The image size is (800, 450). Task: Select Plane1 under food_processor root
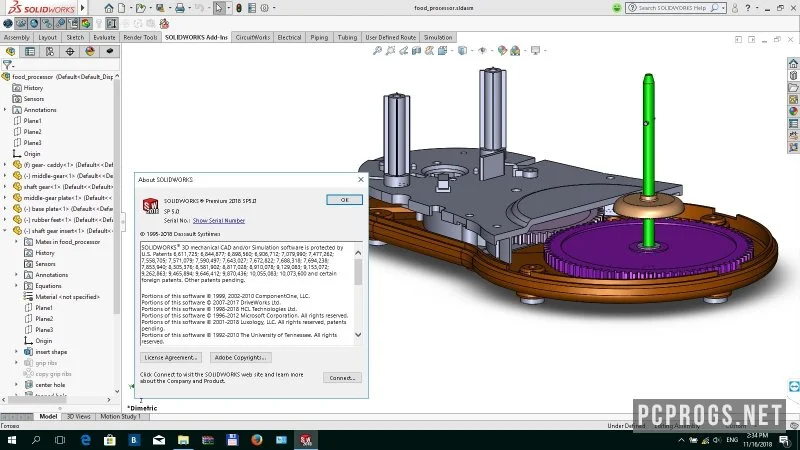point(32,121)
